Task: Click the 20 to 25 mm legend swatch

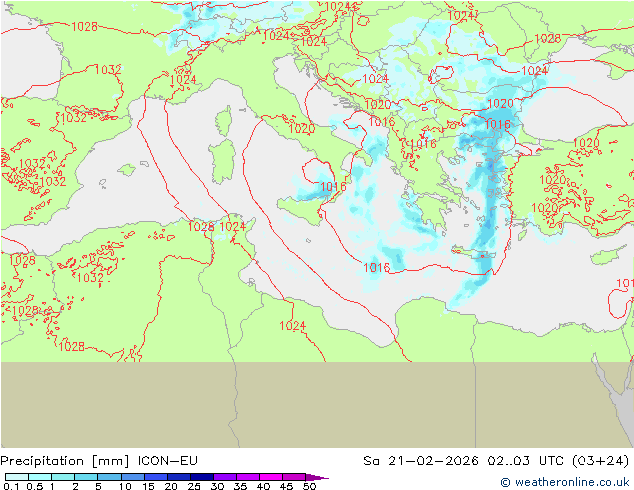Action: click(179, 477)
